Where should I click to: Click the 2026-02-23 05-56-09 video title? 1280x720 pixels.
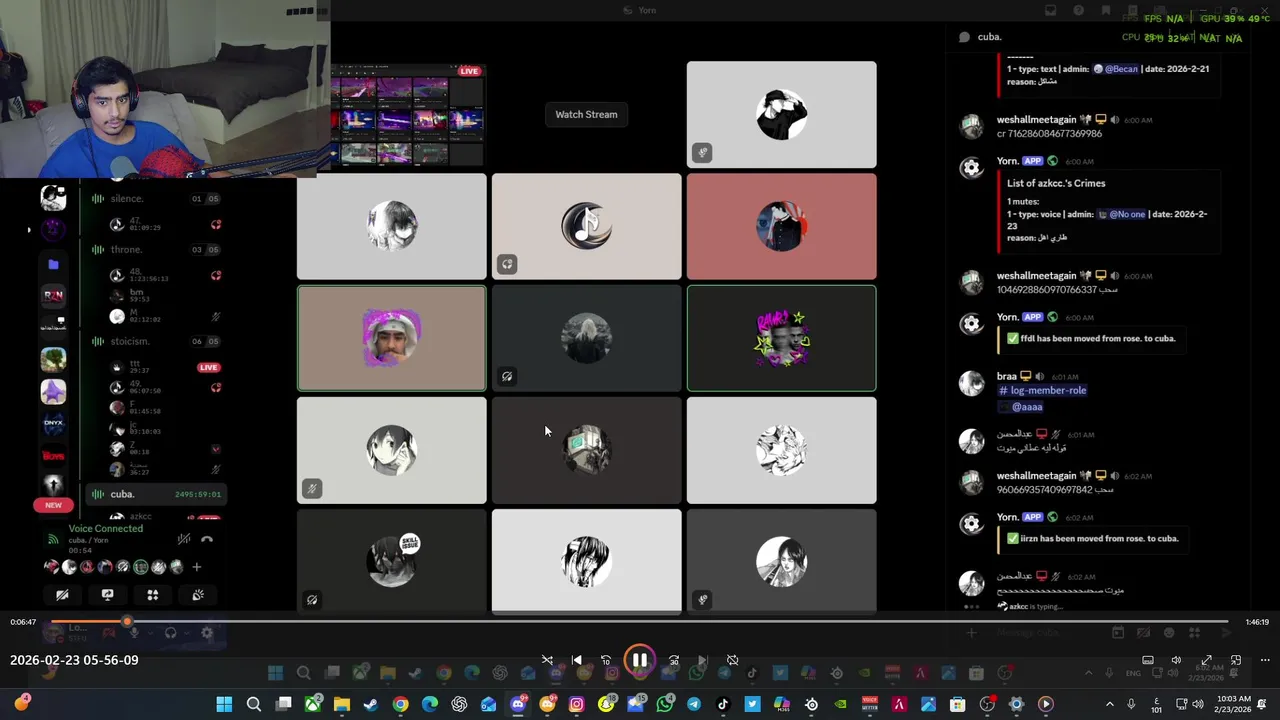74,660
